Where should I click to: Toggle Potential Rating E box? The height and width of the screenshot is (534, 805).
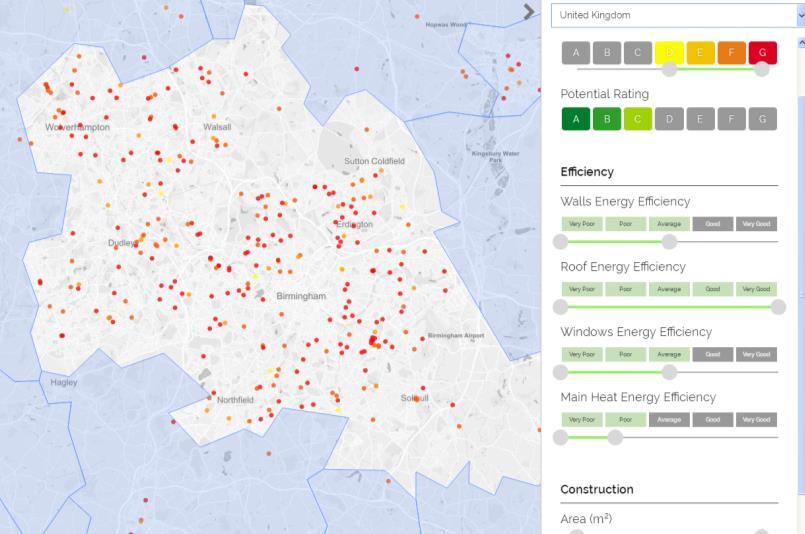tap(700, 119)
